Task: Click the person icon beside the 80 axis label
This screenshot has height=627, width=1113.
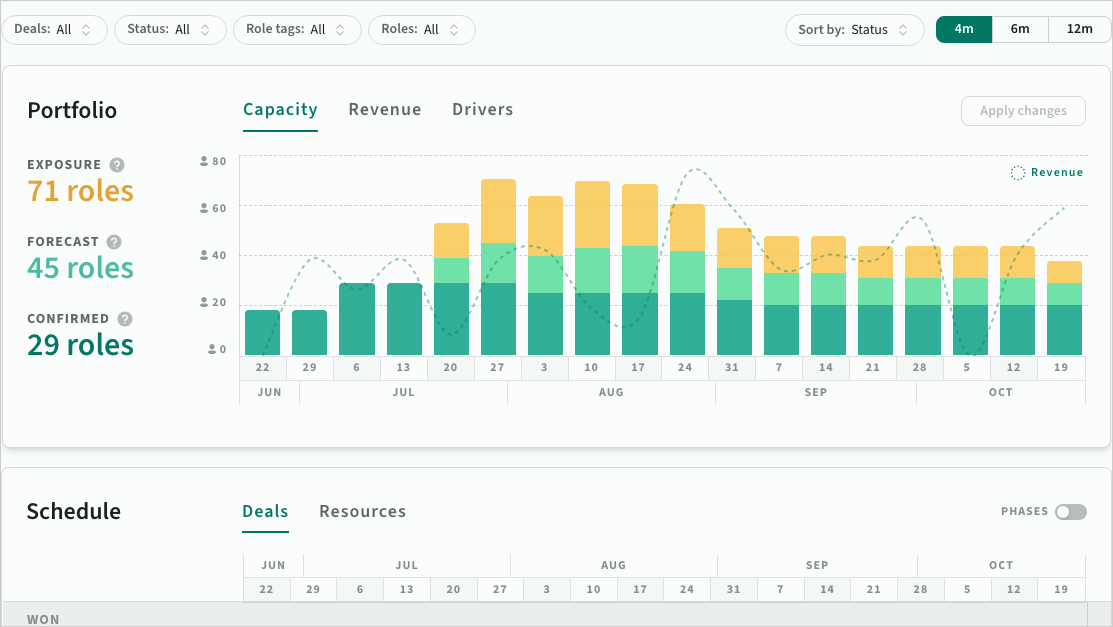Action: coord(204,161)
